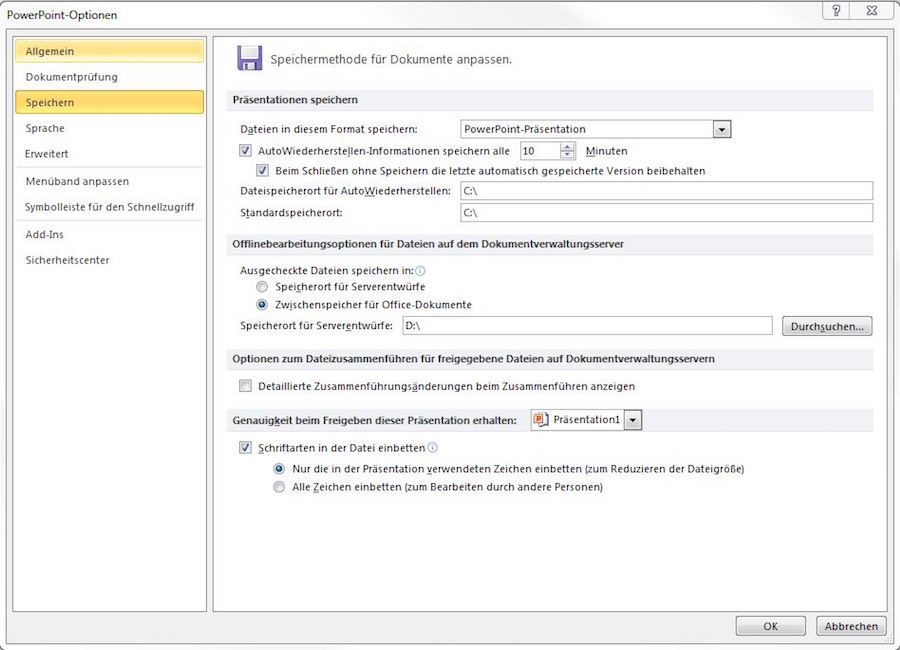This screenshot has width=900, height=650.
Task: Select Alle Zeichen einbetten option
Action: (279, 487)
